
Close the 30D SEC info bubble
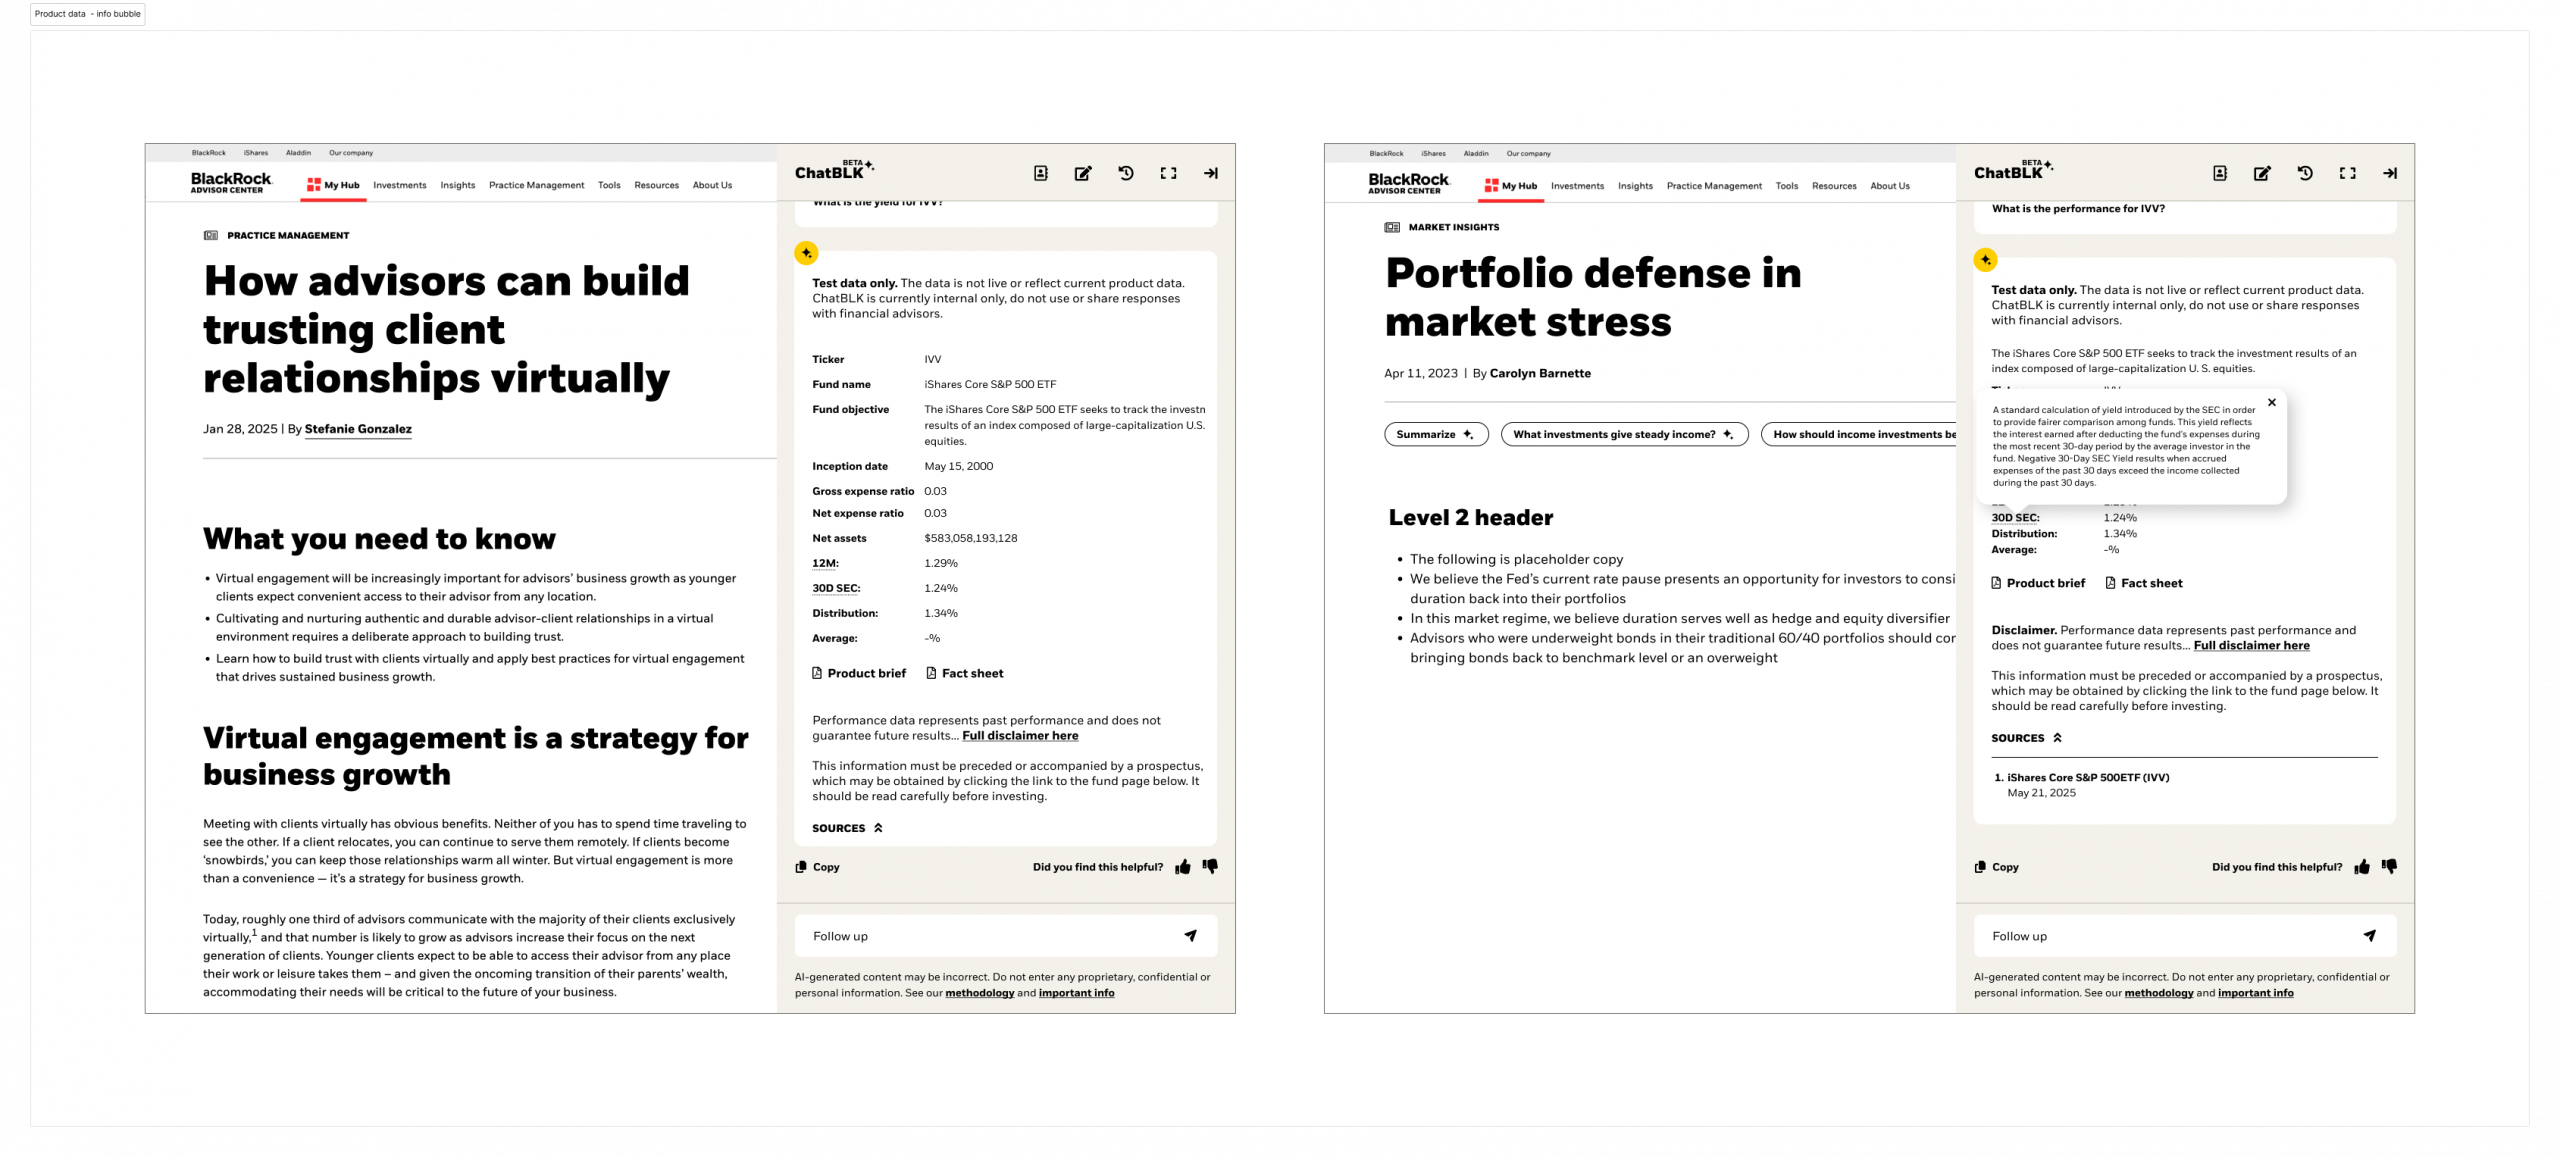coord(2272,402)
